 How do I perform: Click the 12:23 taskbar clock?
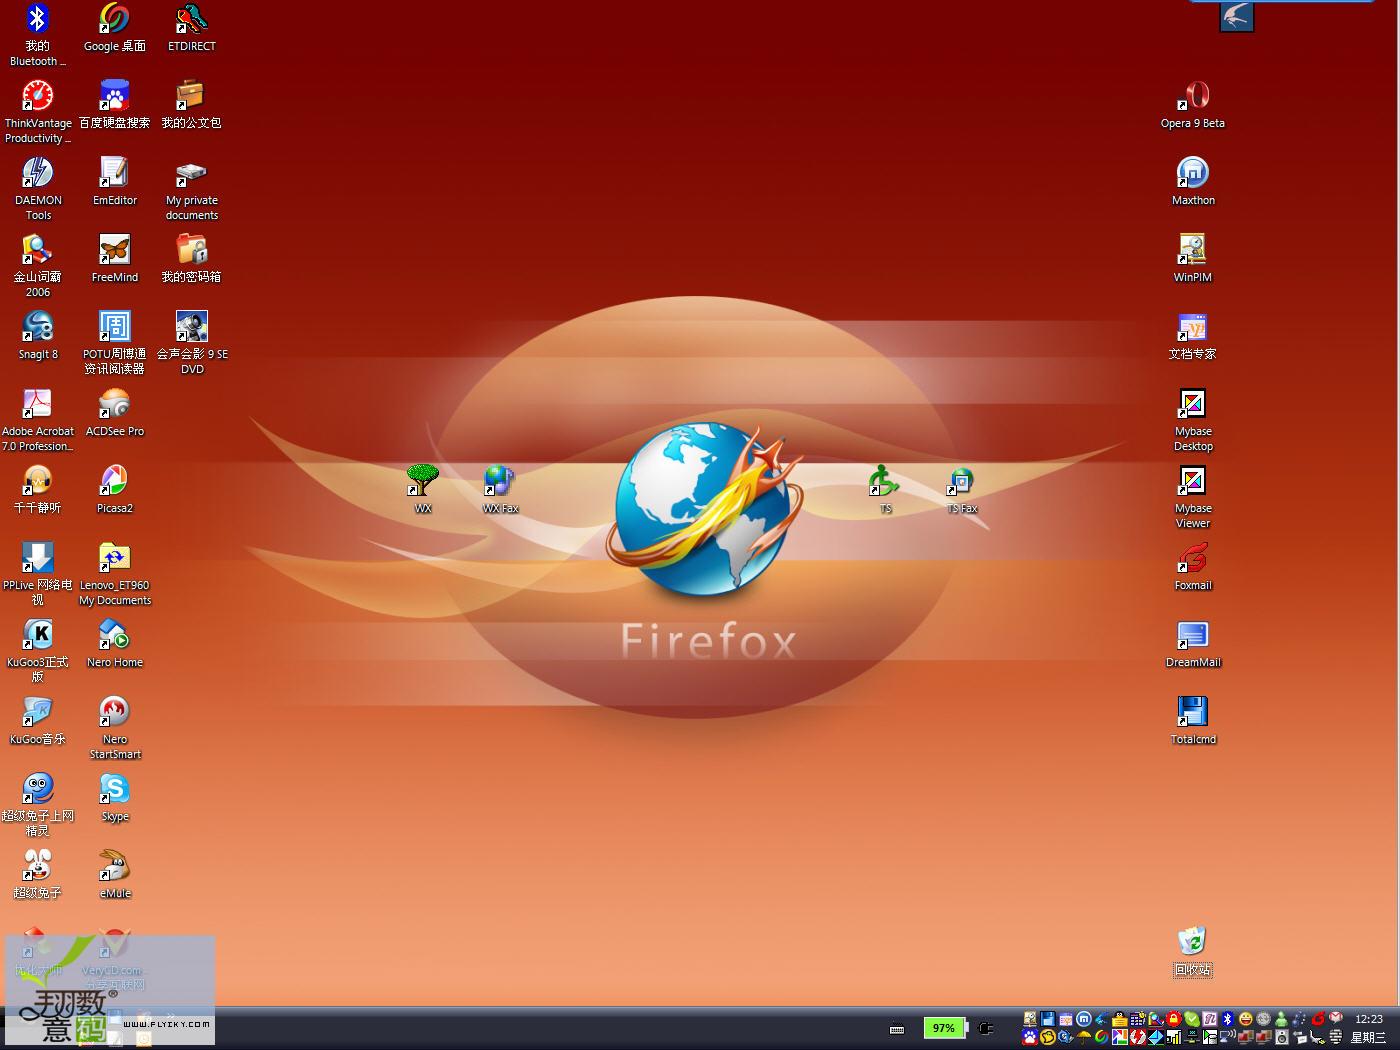(1369, 1019)
